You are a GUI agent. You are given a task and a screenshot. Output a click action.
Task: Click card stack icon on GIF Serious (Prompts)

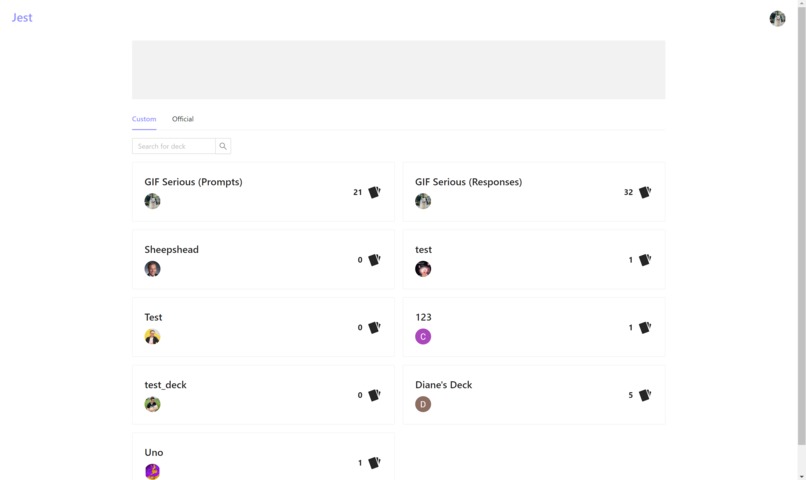tap(374, 192)
